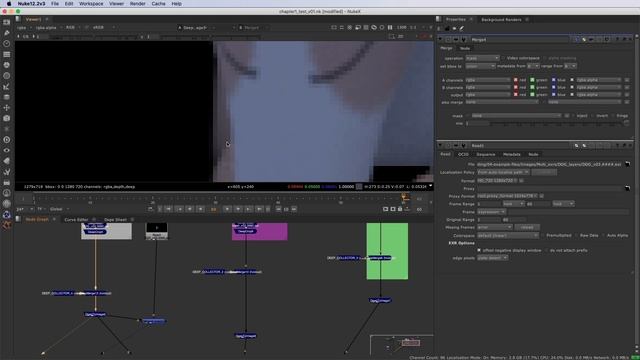Viewport: 640px width, 360px height.
Task: Open the Workspace menu
Action: point(91,4)
